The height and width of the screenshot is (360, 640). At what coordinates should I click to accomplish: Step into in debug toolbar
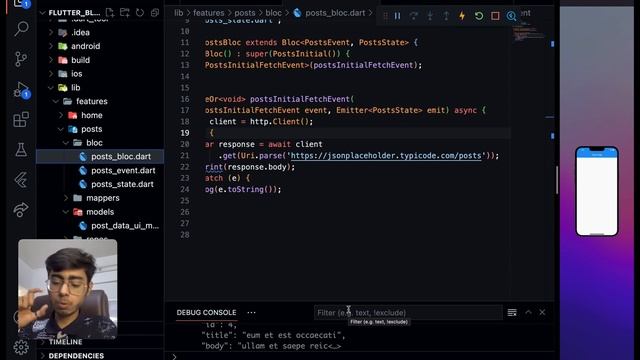430,16
